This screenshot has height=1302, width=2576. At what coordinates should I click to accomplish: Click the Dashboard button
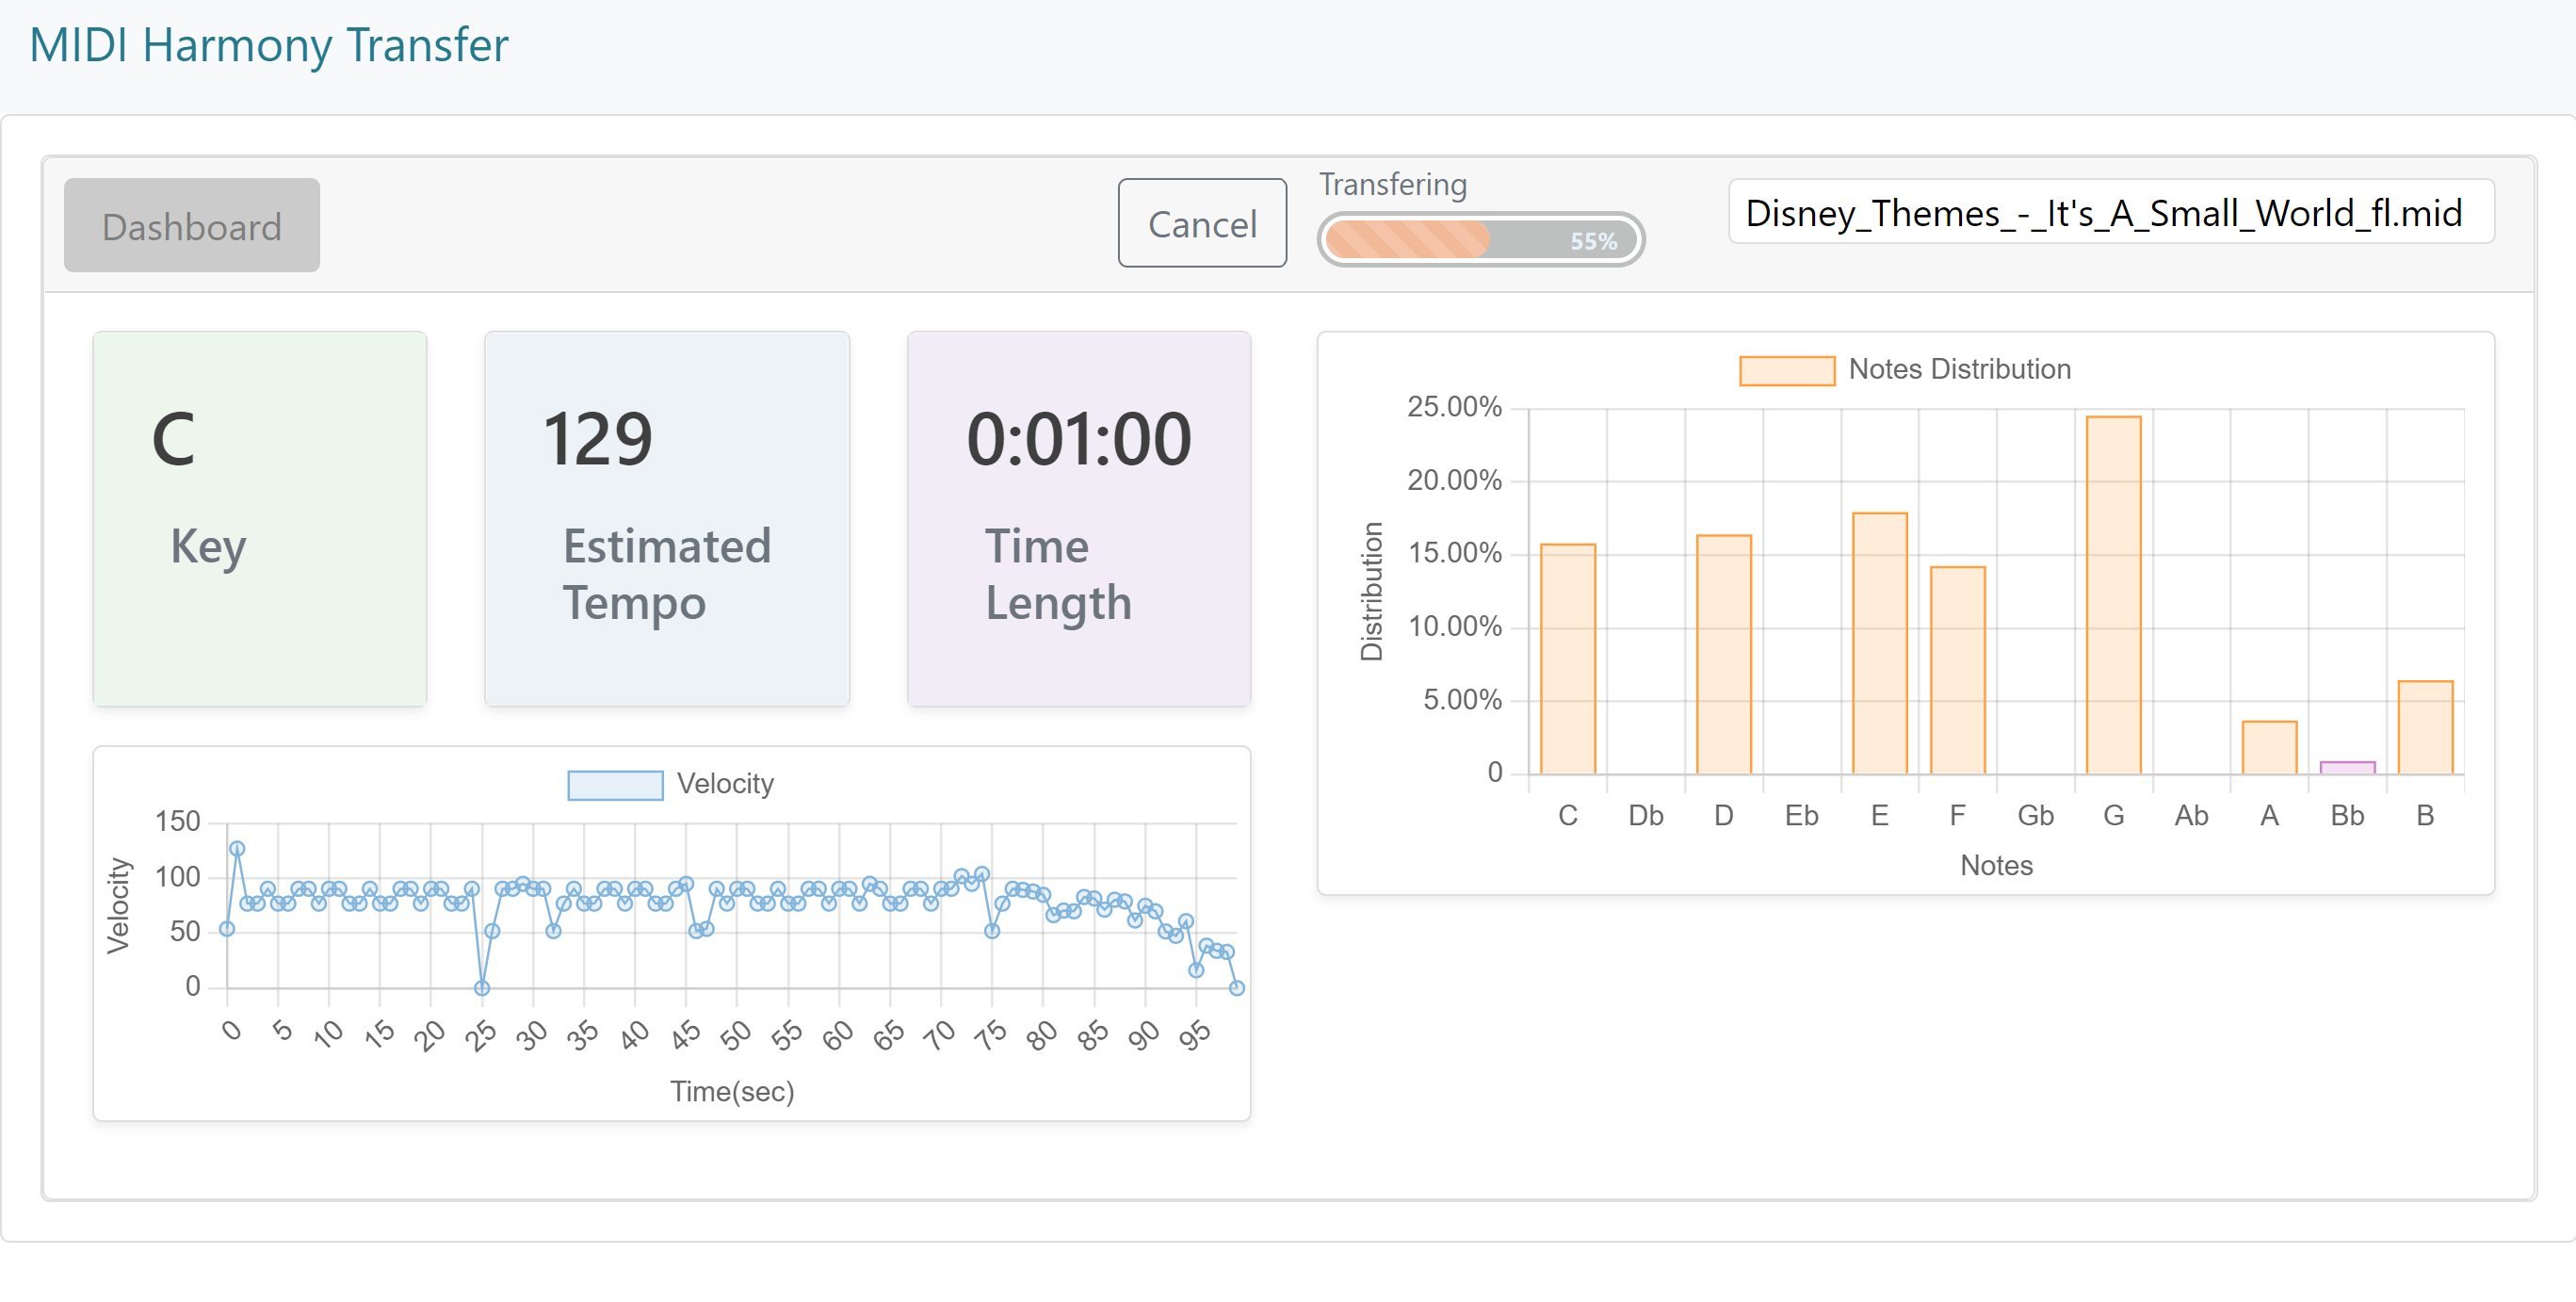tap(191, 226)
